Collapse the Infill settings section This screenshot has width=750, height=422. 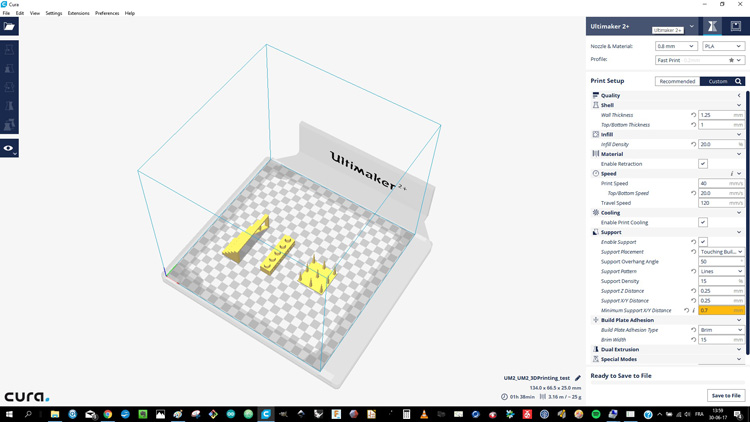pyautogui.click(x=667, y=134)
